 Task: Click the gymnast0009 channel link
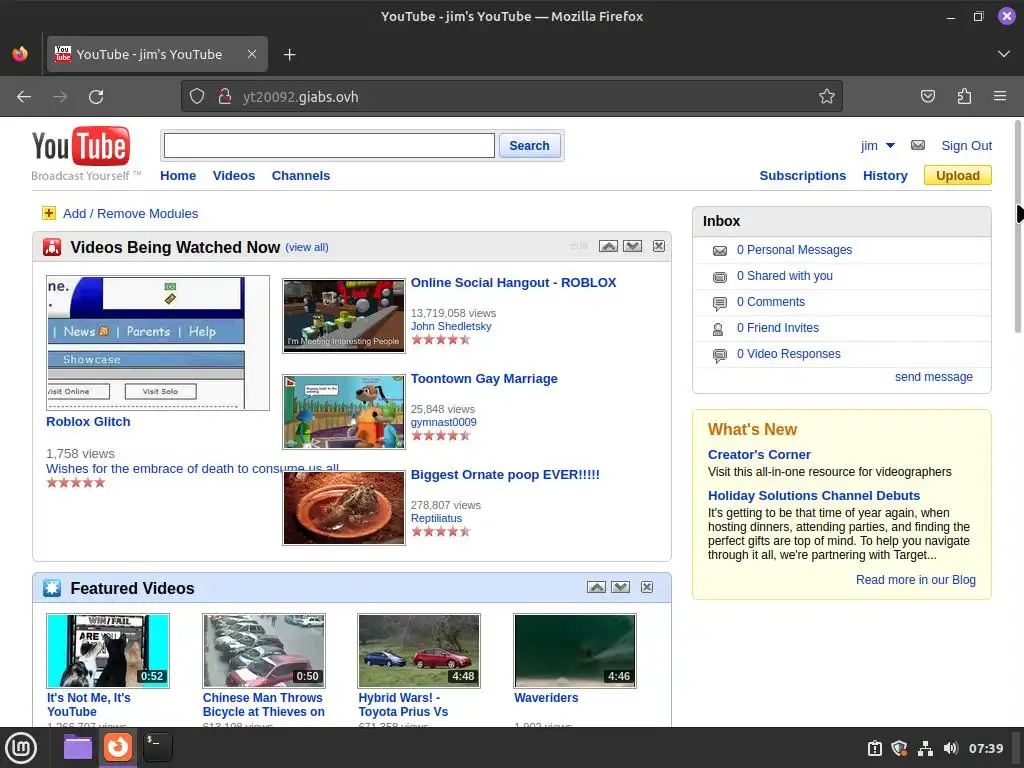coord(443,423)
